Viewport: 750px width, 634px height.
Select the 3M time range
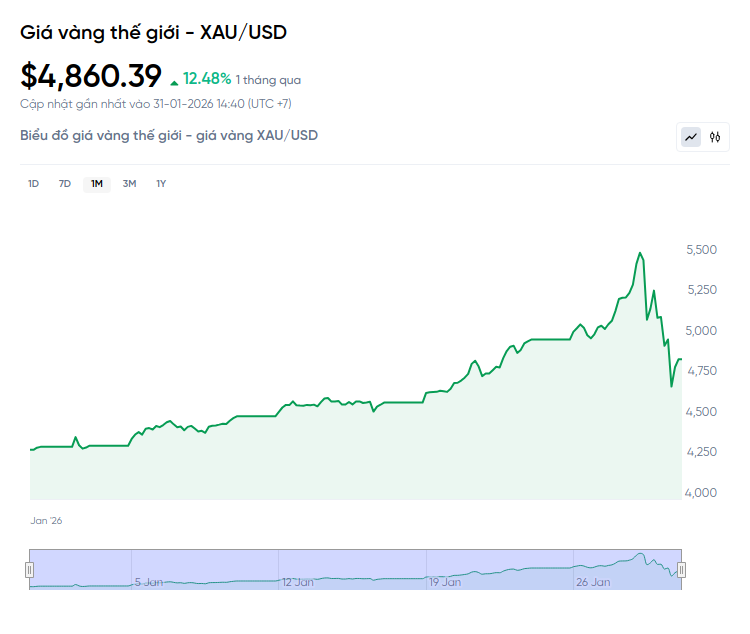[129, 183]
